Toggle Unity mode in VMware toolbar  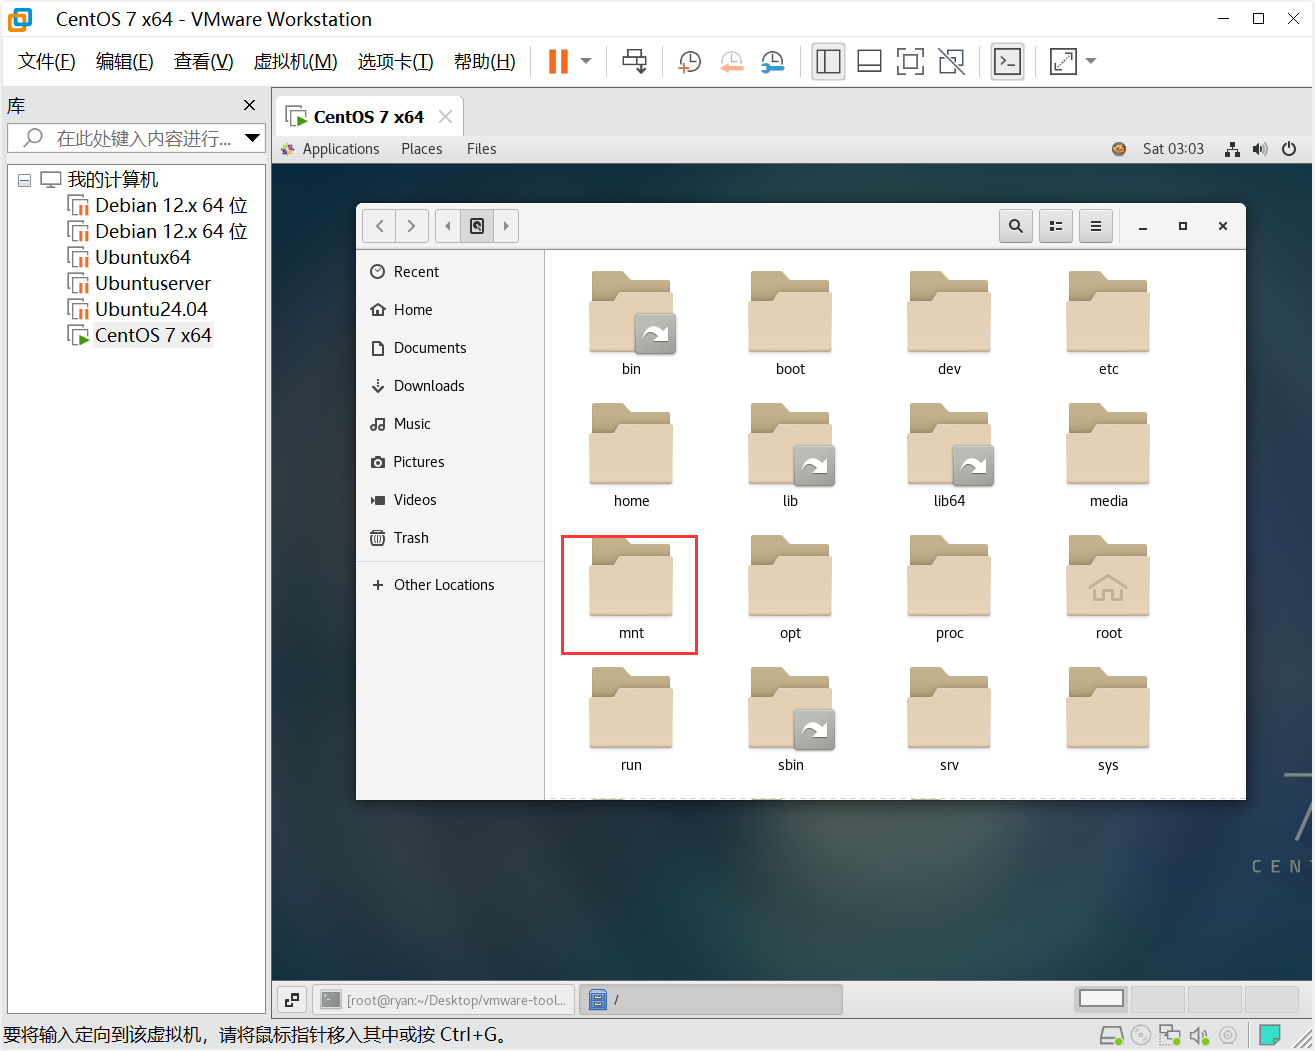tap(951, 61)
